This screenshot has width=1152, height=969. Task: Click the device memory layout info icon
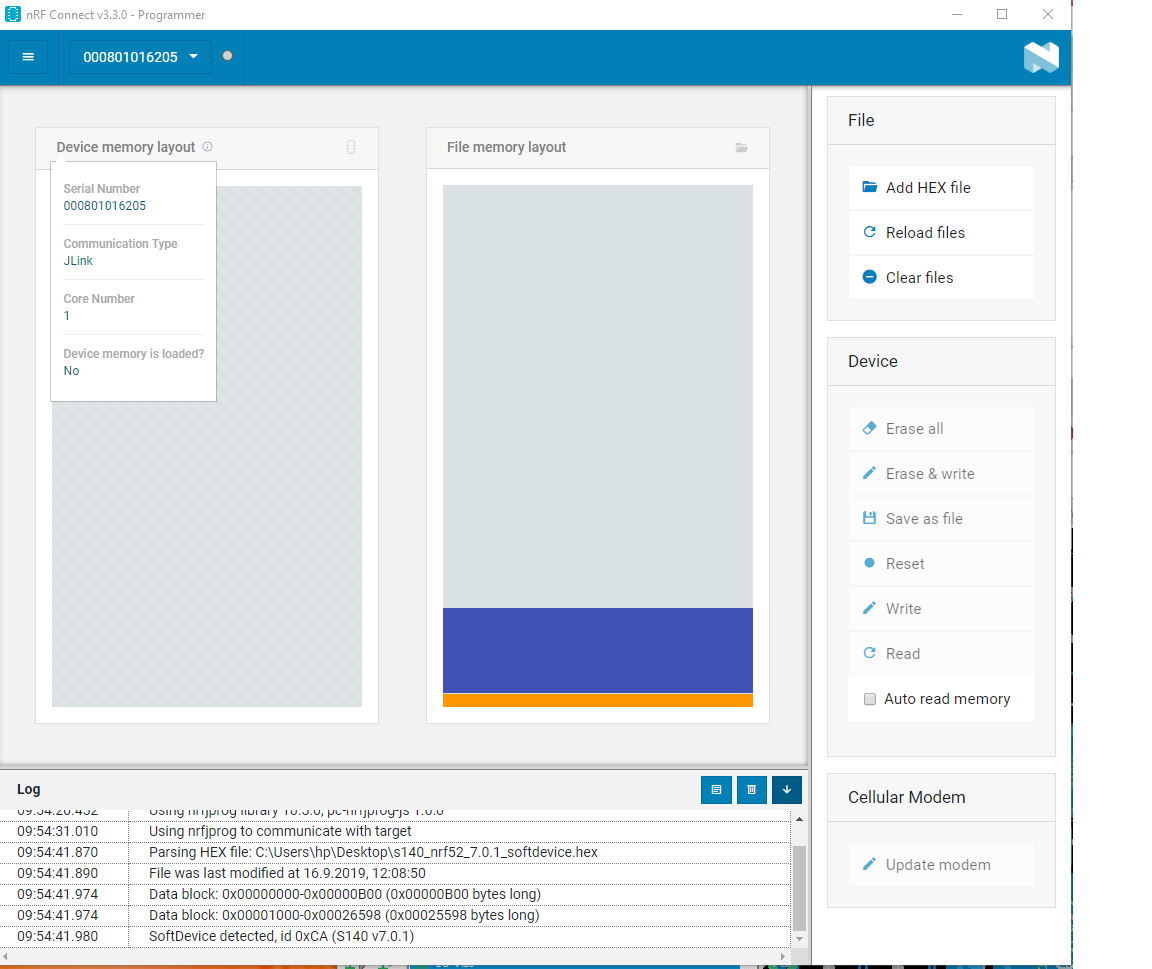tap(208, 147)
